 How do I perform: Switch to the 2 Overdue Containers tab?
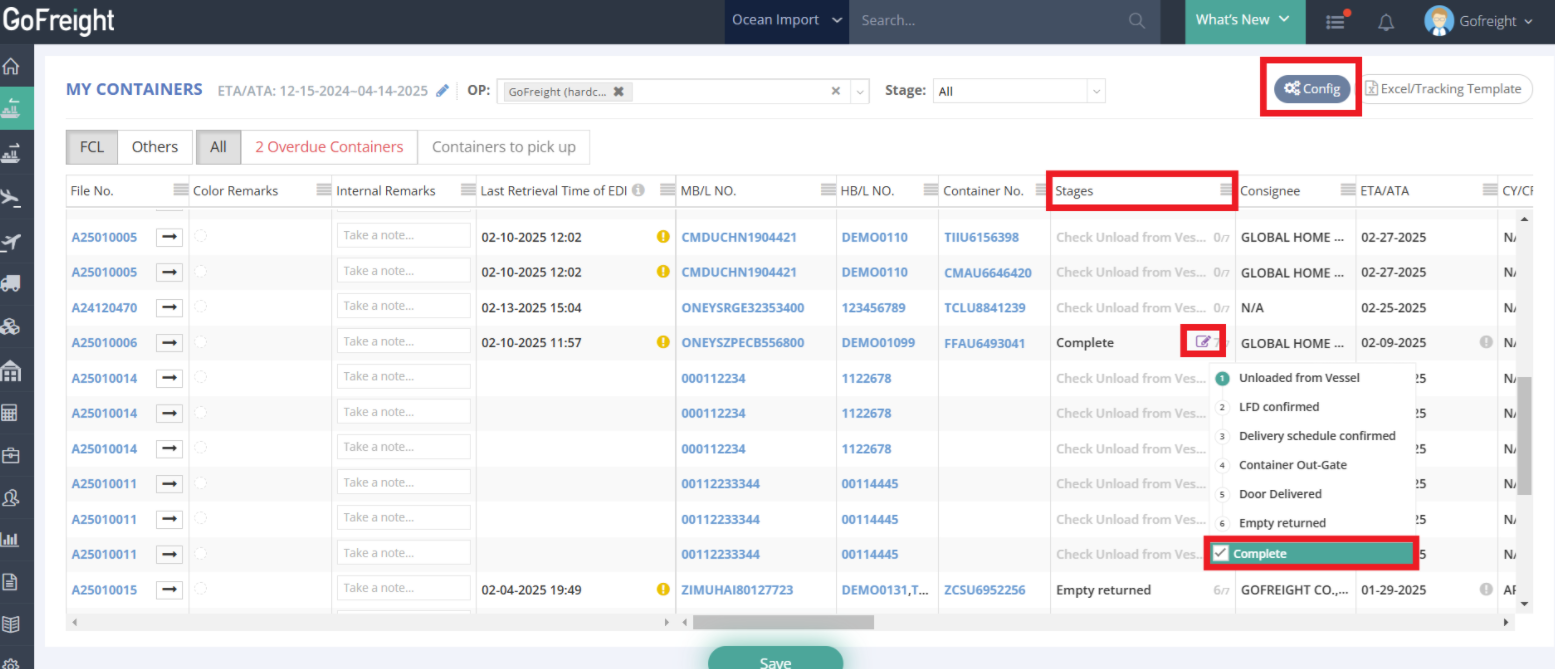[329, 147]
